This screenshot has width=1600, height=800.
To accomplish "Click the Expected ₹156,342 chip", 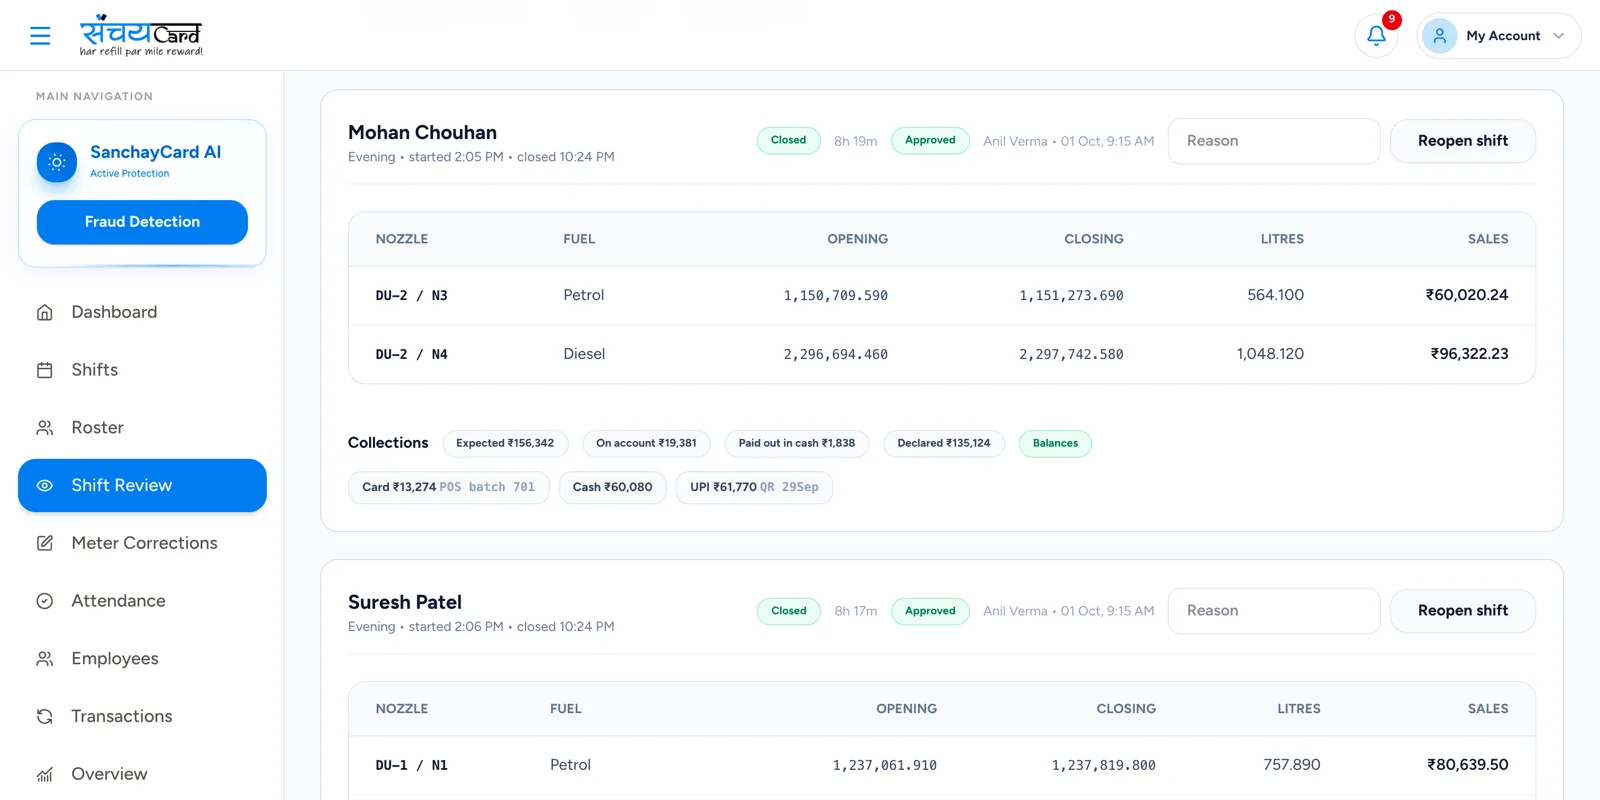I will (x=505, y=443).
